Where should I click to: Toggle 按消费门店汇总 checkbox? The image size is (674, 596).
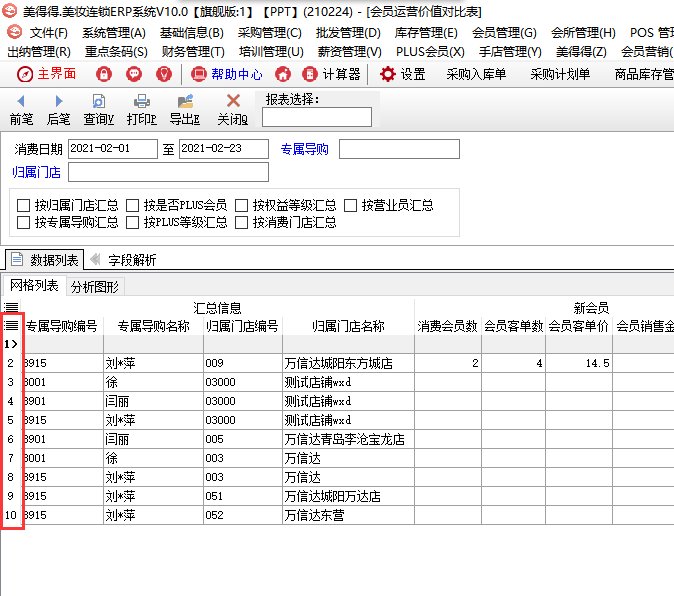coord(241,223)
